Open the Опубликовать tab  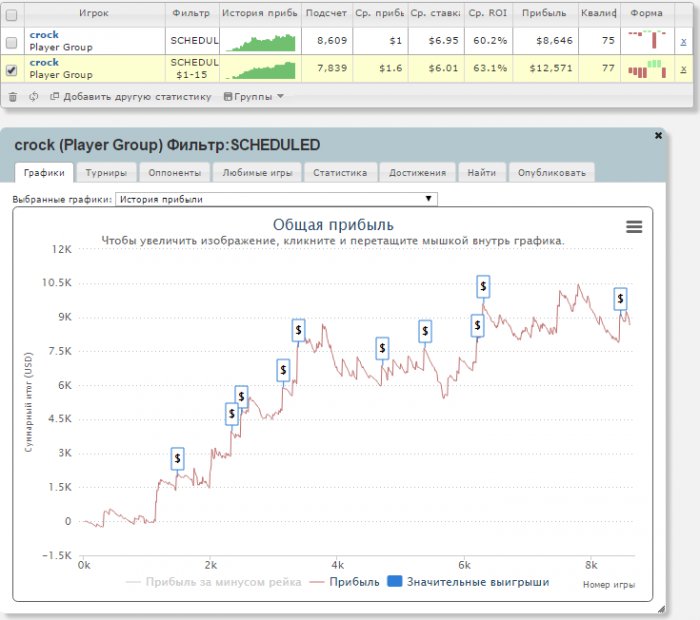point(552,173)
